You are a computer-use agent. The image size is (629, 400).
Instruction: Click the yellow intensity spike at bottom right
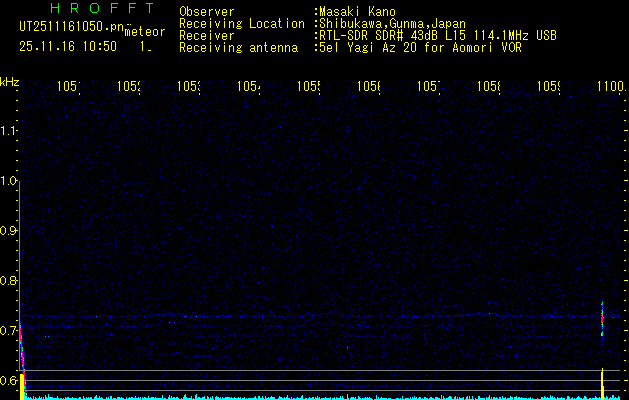602,382
